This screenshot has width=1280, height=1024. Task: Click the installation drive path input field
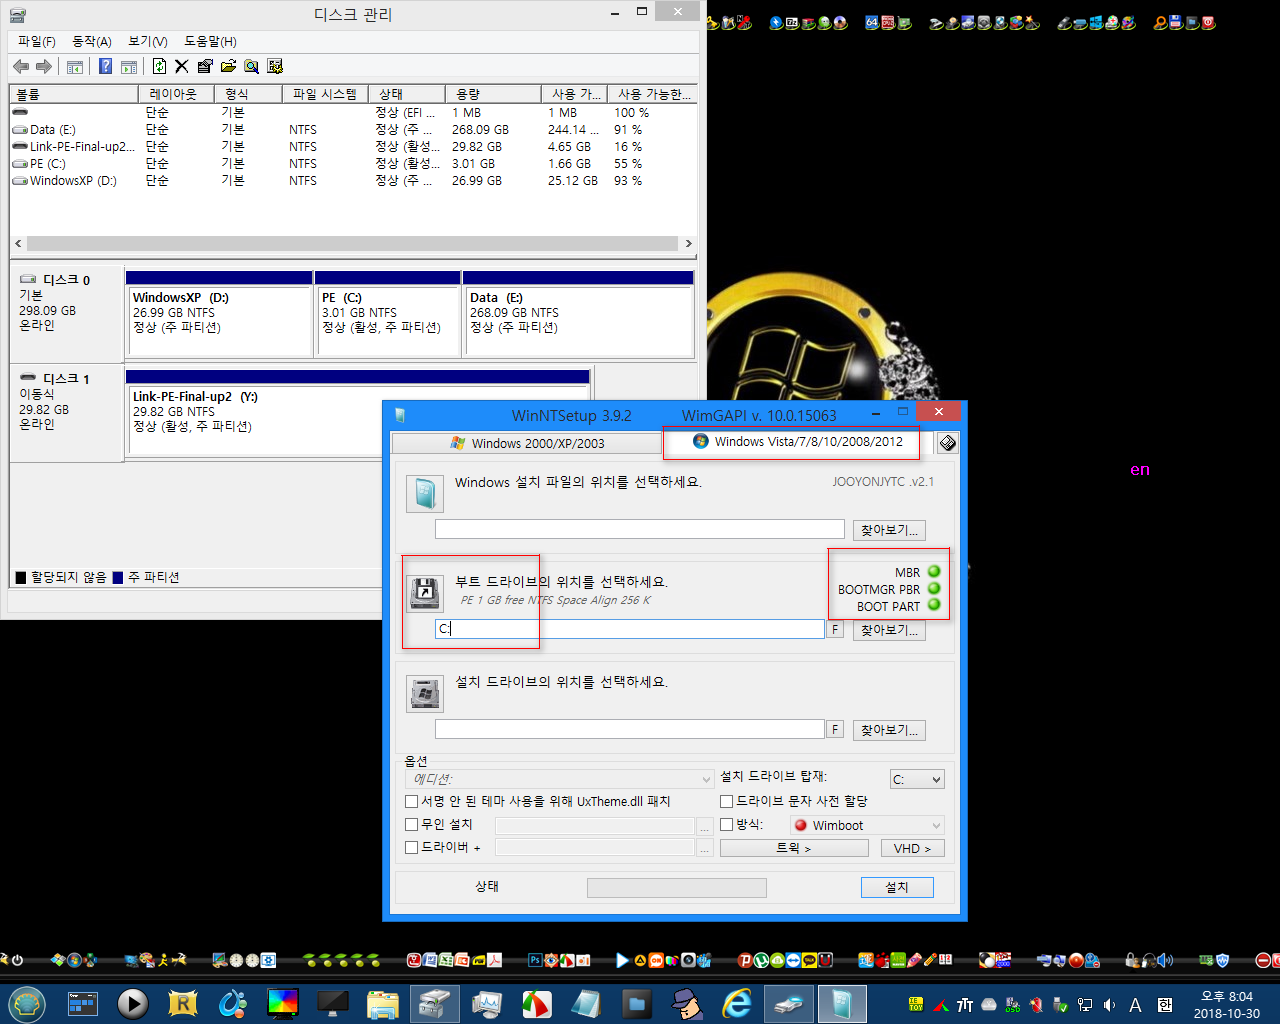click(x=630, y=729)
